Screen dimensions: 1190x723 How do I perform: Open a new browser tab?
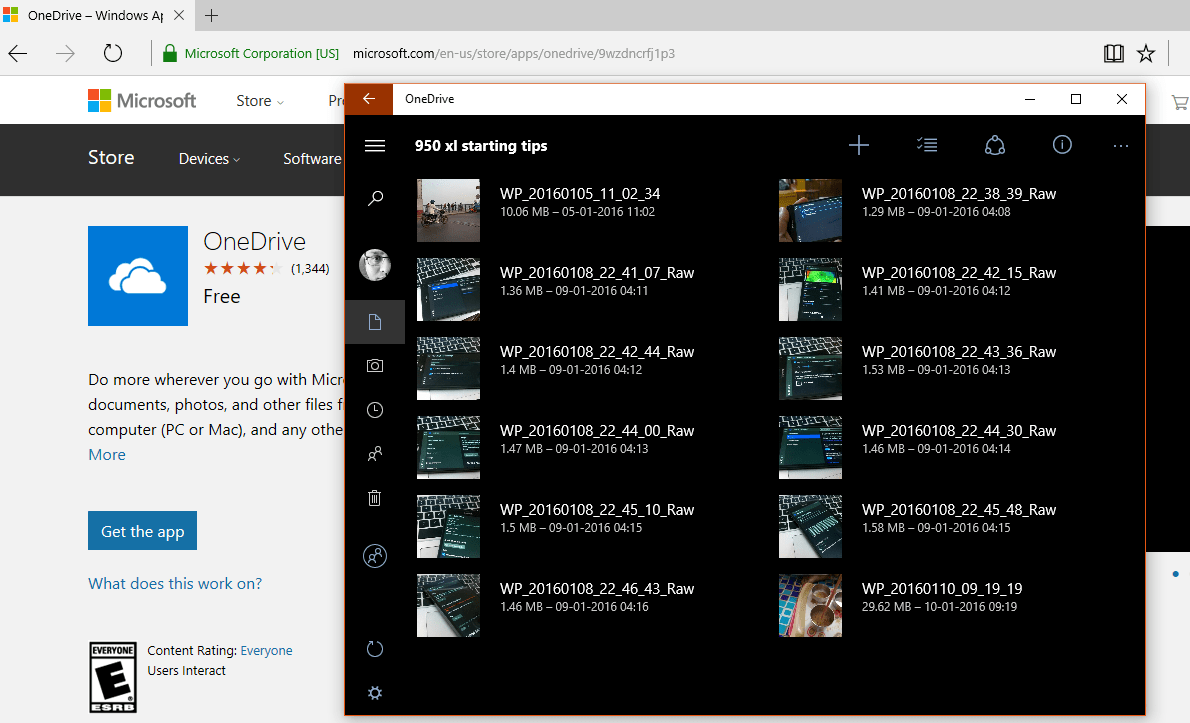[212, 15]
